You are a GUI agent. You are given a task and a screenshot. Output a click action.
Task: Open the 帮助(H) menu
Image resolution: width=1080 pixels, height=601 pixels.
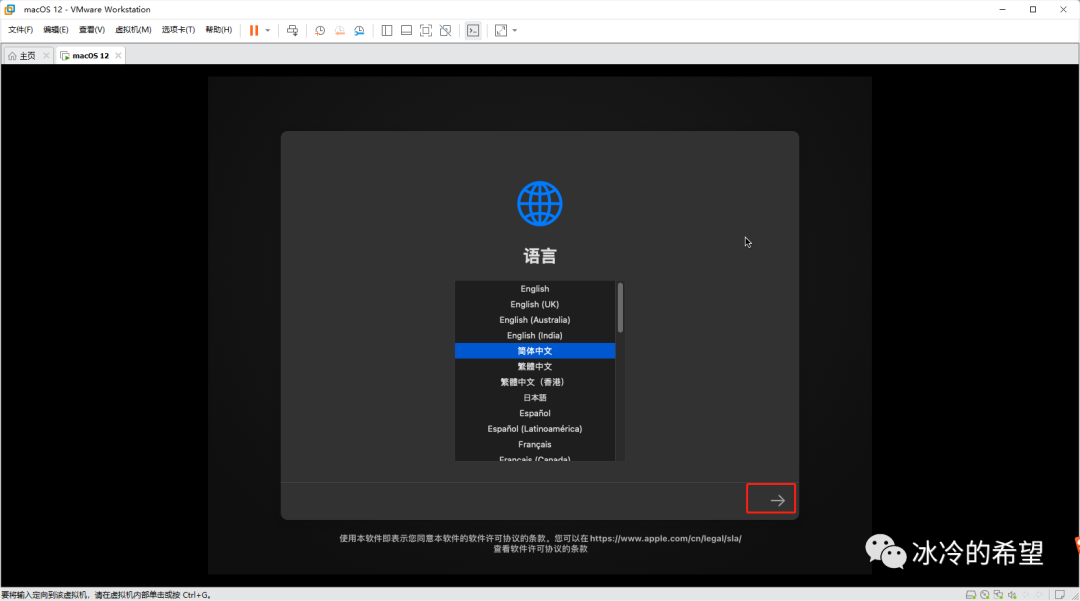tap(219, 30)
